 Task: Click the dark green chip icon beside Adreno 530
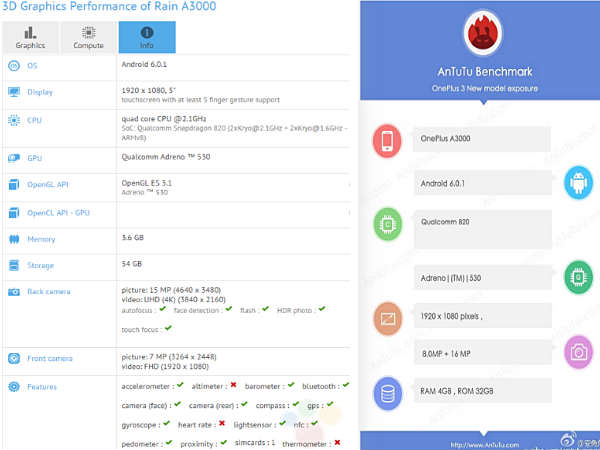[578, 277]
